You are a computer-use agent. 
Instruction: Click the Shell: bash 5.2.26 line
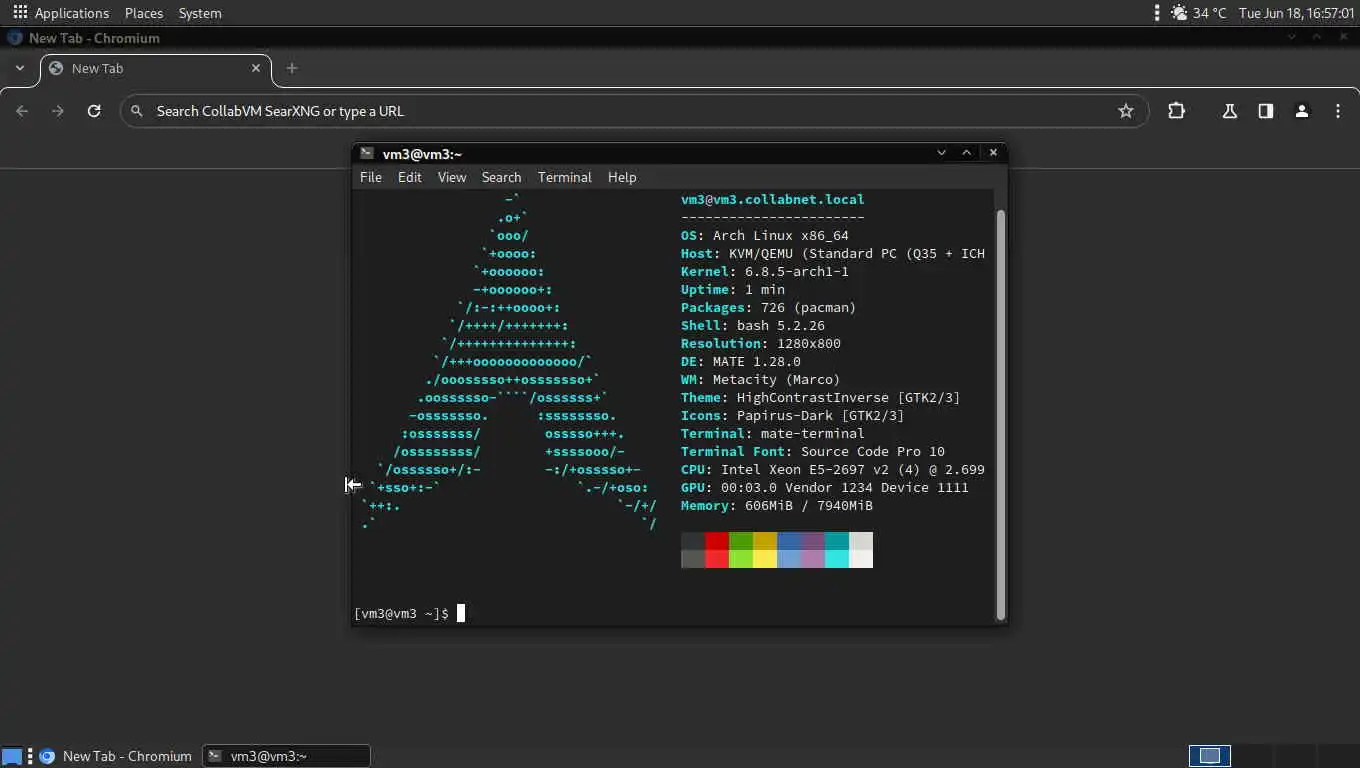(753, 325)
